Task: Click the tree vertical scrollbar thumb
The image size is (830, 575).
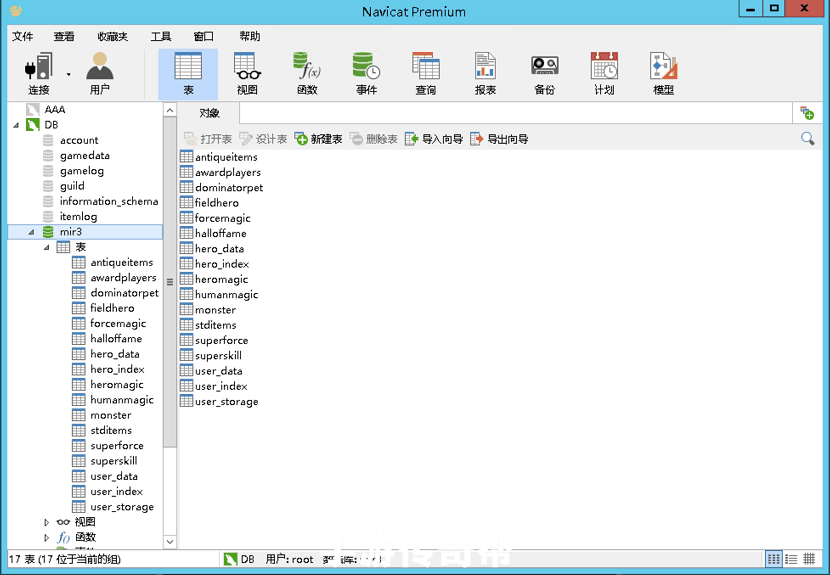Action: pos(170,282)
